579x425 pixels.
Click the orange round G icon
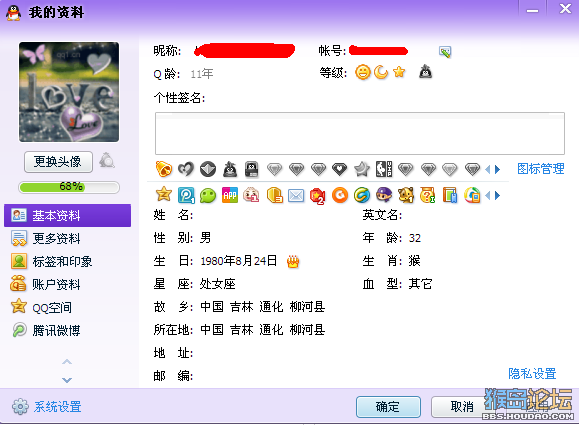pyautogui.click(x=340, y=195)
